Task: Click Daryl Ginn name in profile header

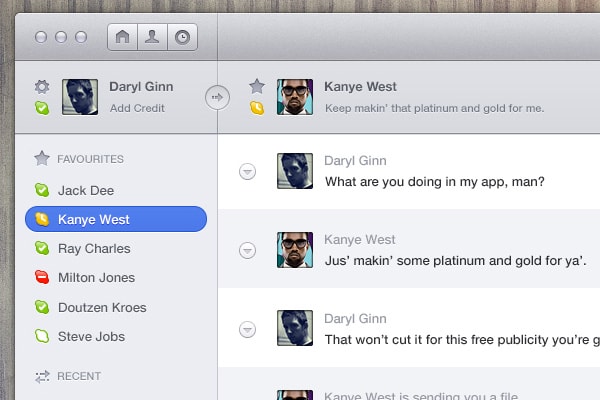Action: click(141, 87)
